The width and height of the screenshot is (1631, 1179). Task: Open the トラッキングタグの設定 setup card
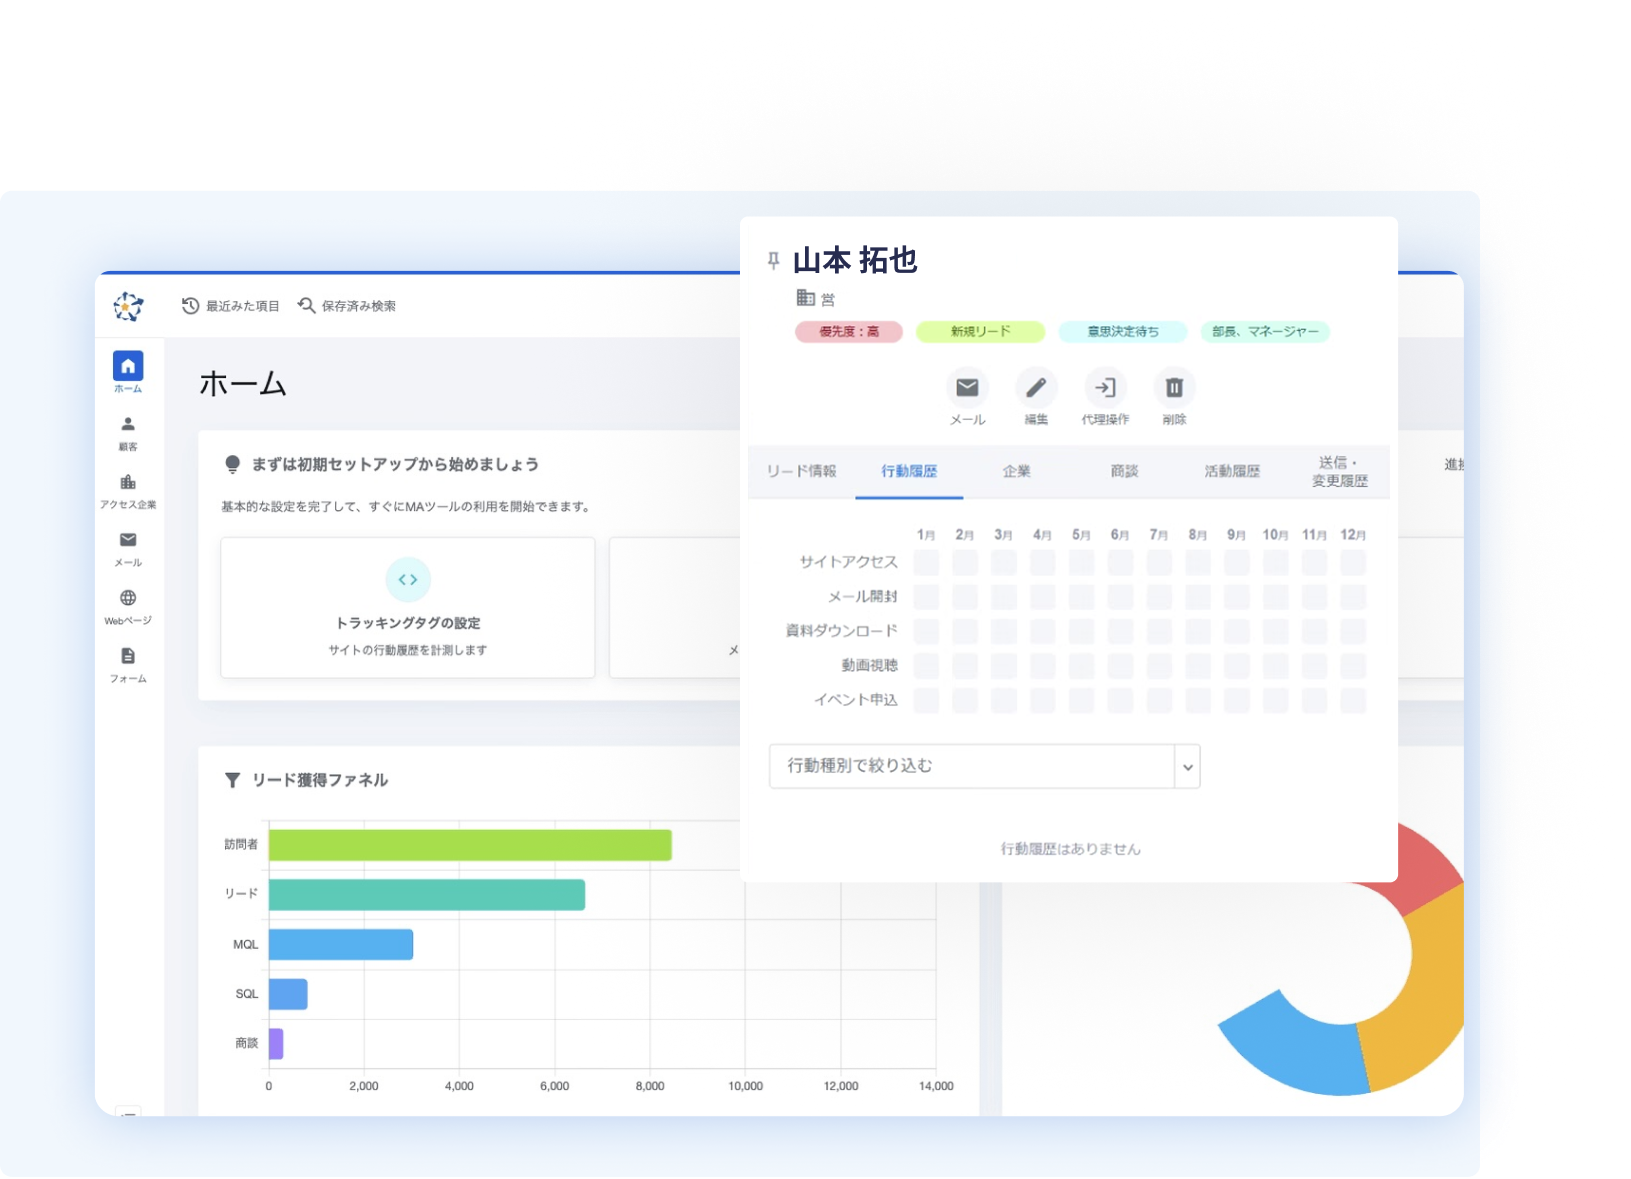[x=407, y=607]
